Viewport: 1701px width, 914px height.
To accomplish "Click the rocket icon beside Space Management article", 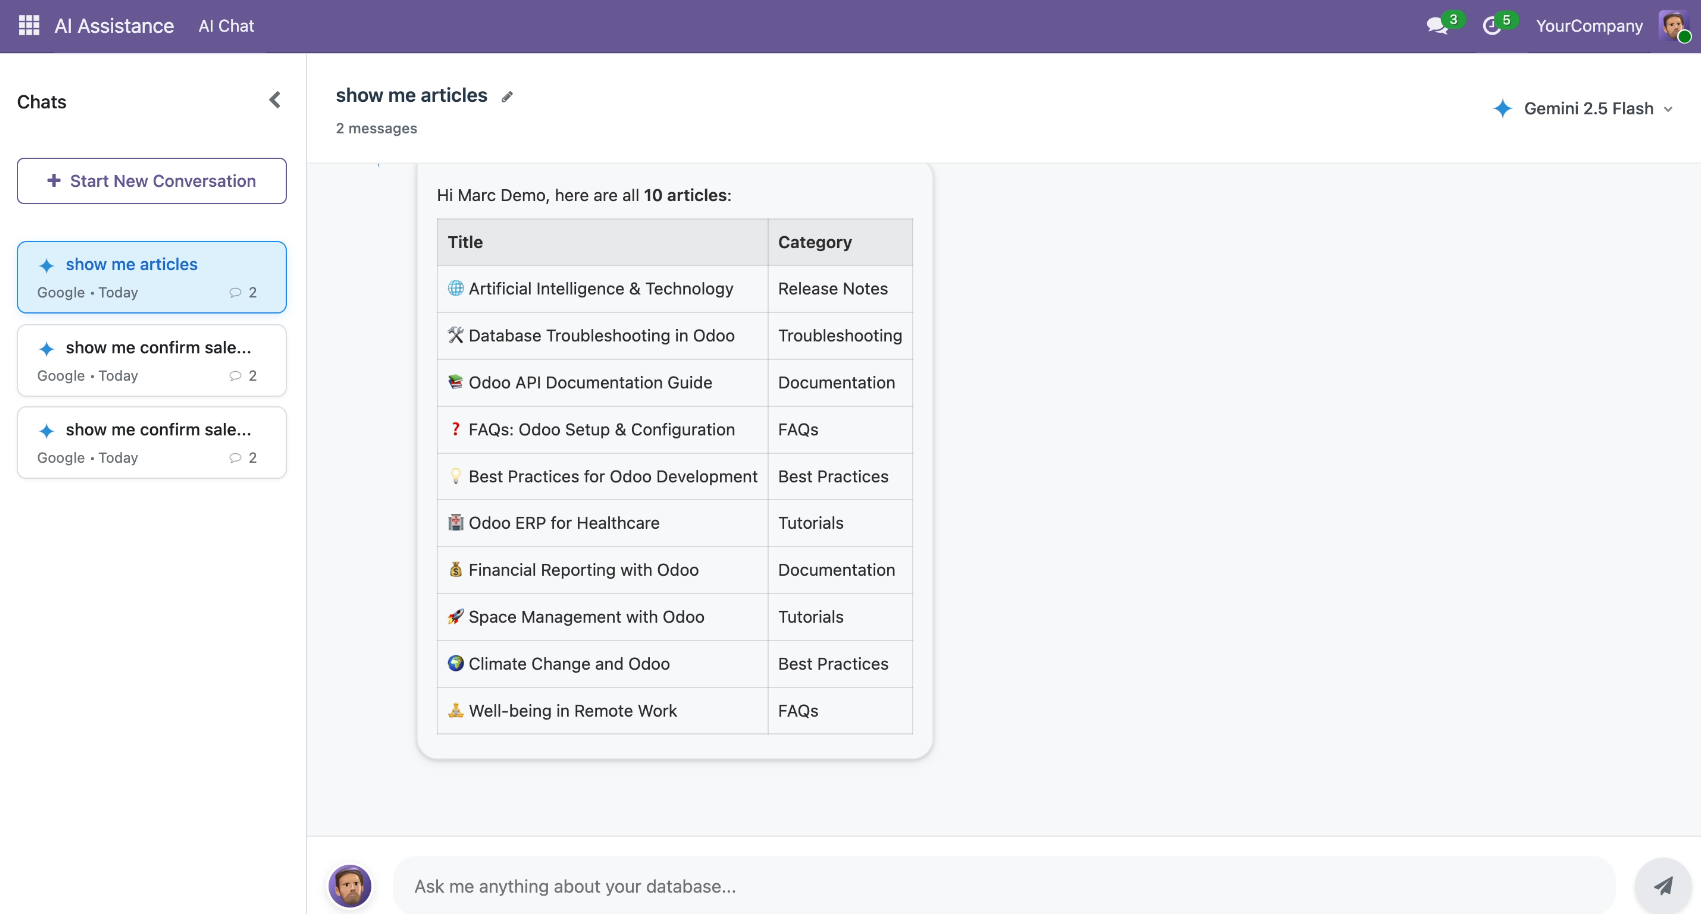I will click(456, 617).
